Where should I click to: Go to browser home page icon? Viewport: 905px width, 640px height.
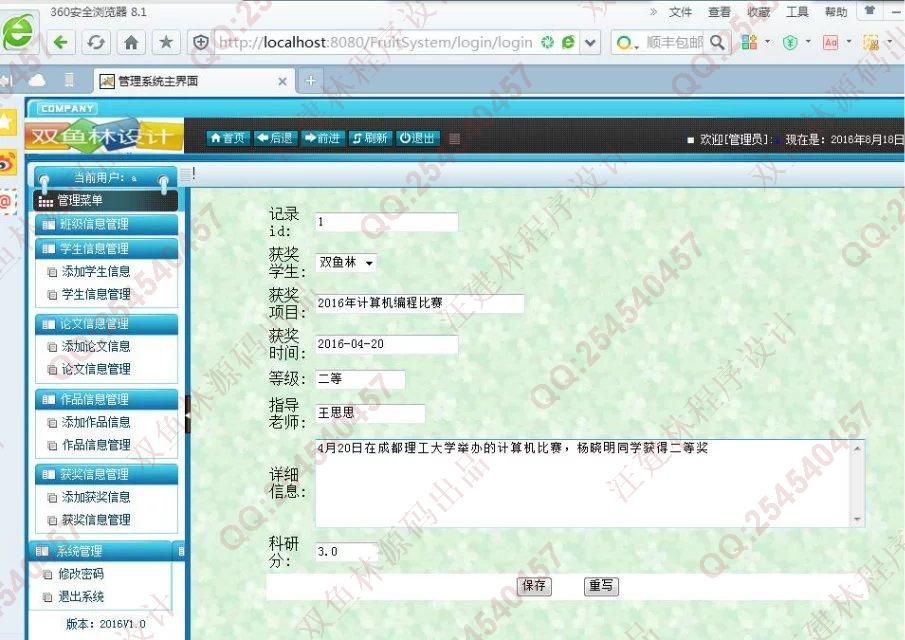pyautogui.click(x=131, y=42)
